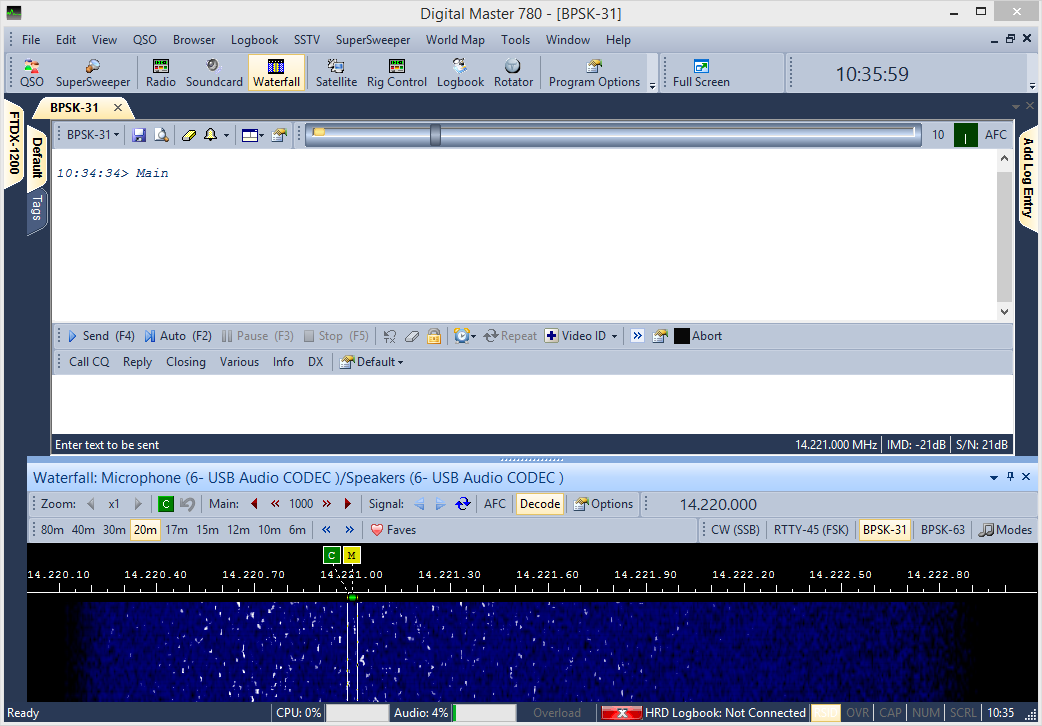Open the waterfall pane menu arrow
Image resolution: width=1042 pixels, height=726 pixels.
(993, 477)
